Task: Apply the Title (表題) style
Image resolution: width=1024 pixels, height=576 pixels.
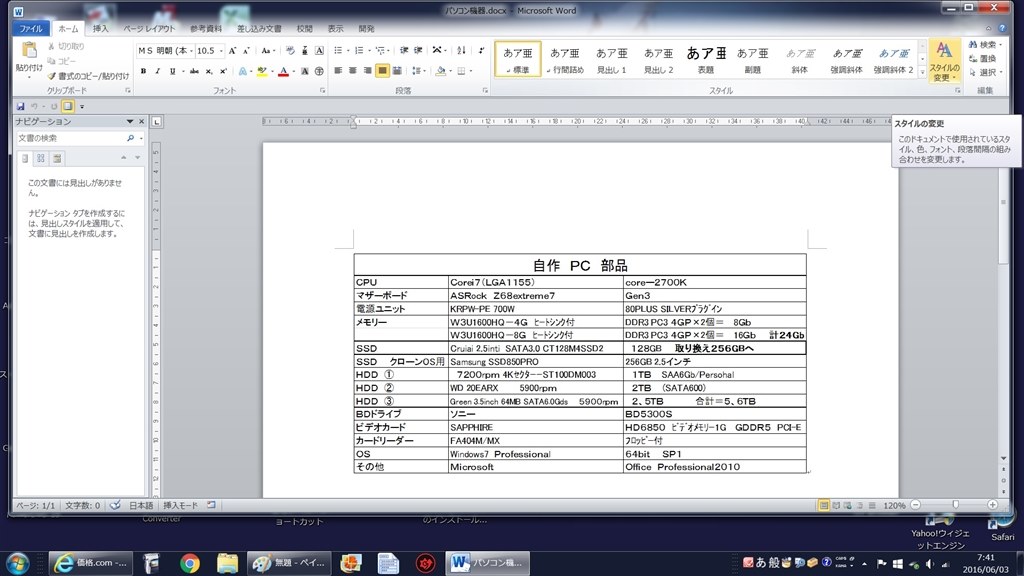Action: click(x=706, y=59)
